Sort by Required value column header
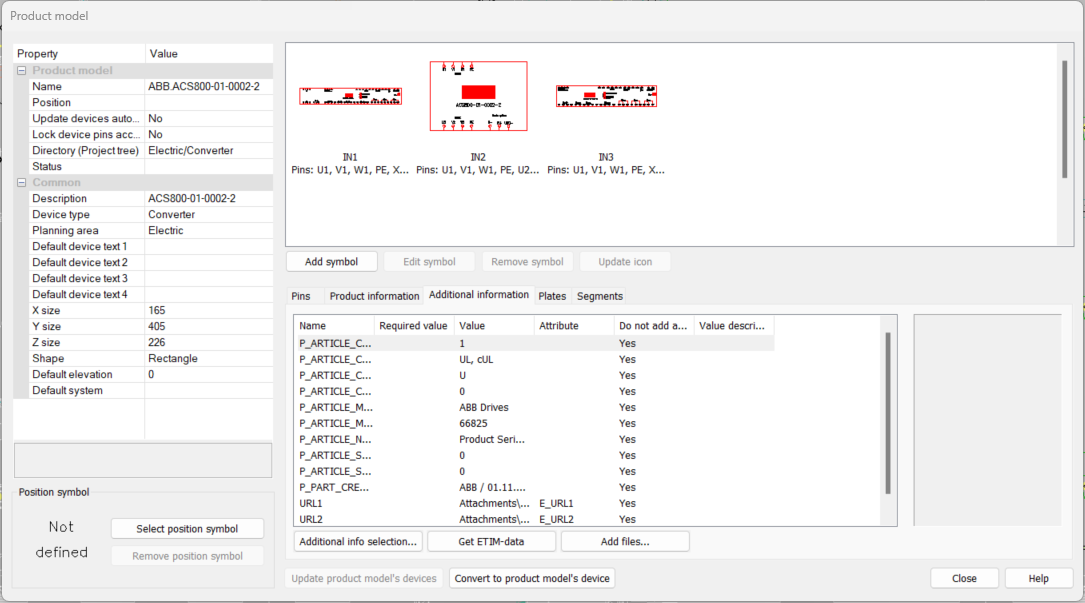 tap(413, 325)
